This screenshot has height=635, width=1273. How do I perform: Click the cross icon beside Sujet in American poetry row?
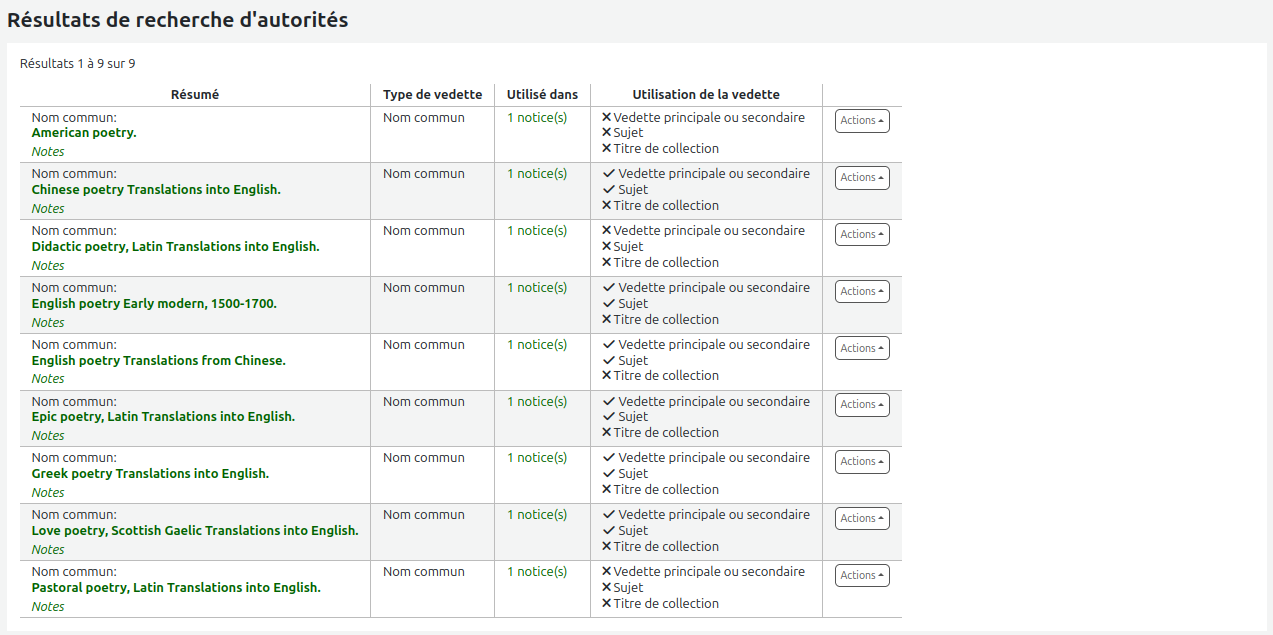coord(606,133)
